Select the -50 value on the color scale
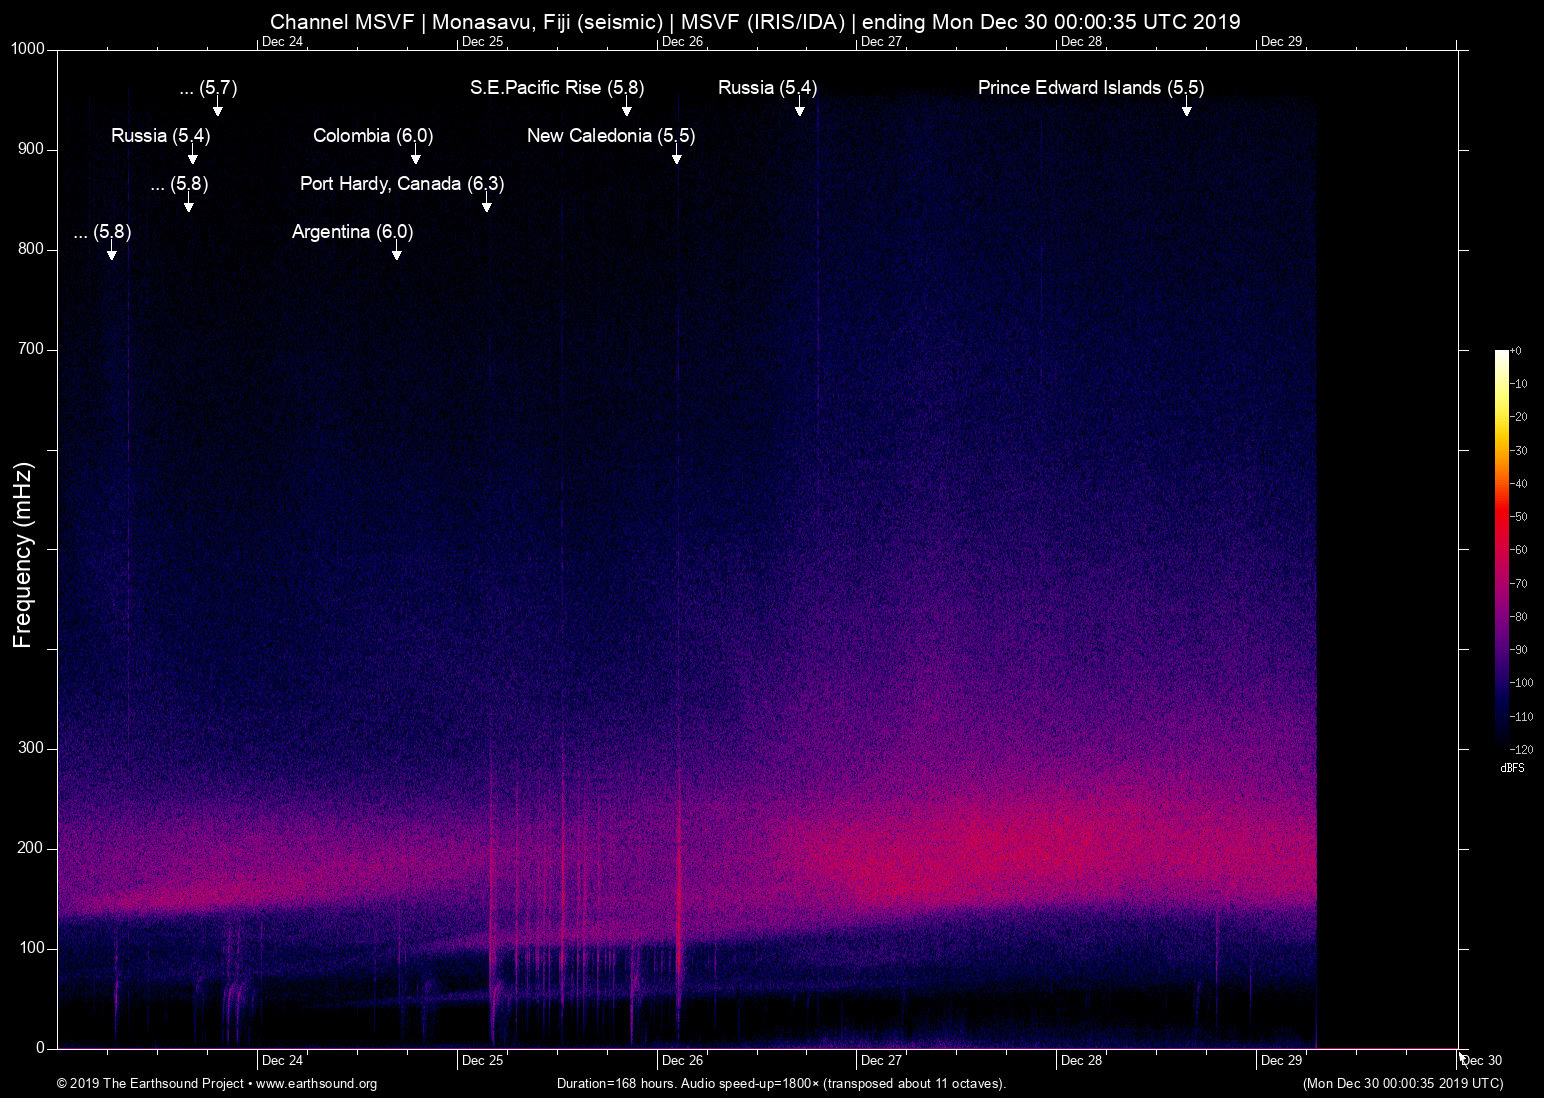Screen dimensions: 1544x1098 (x=1519, y=517)
